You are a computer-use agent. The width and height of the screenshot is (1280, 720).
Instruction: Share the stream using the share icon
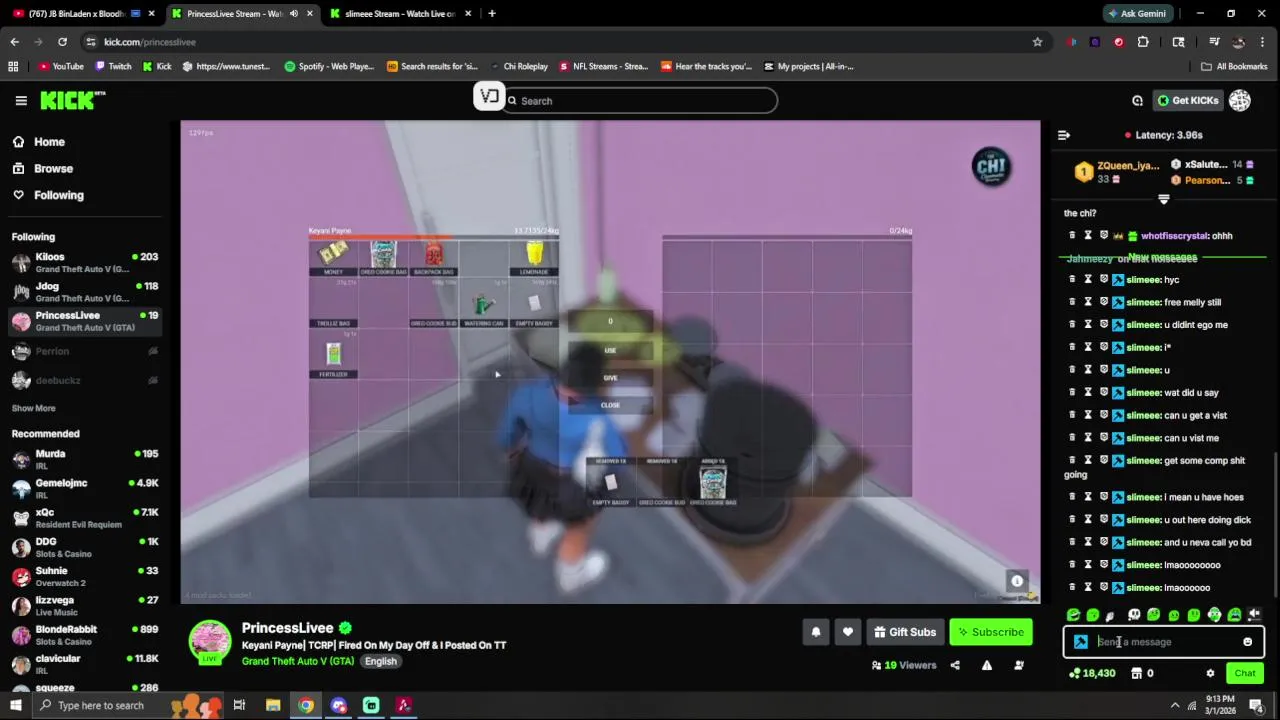tap(955, 665)
